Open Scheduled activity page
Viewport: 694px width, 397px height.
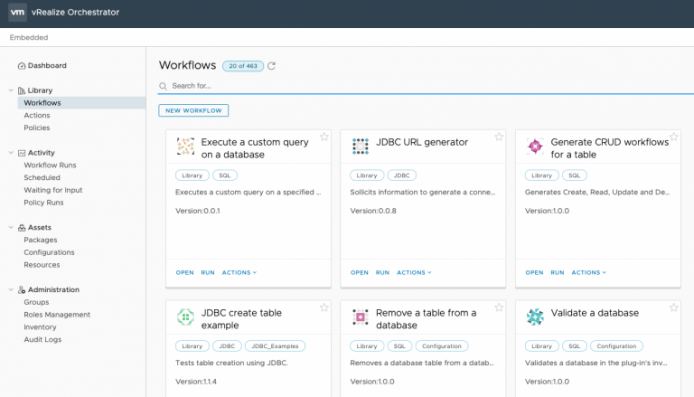coord(42,177)
